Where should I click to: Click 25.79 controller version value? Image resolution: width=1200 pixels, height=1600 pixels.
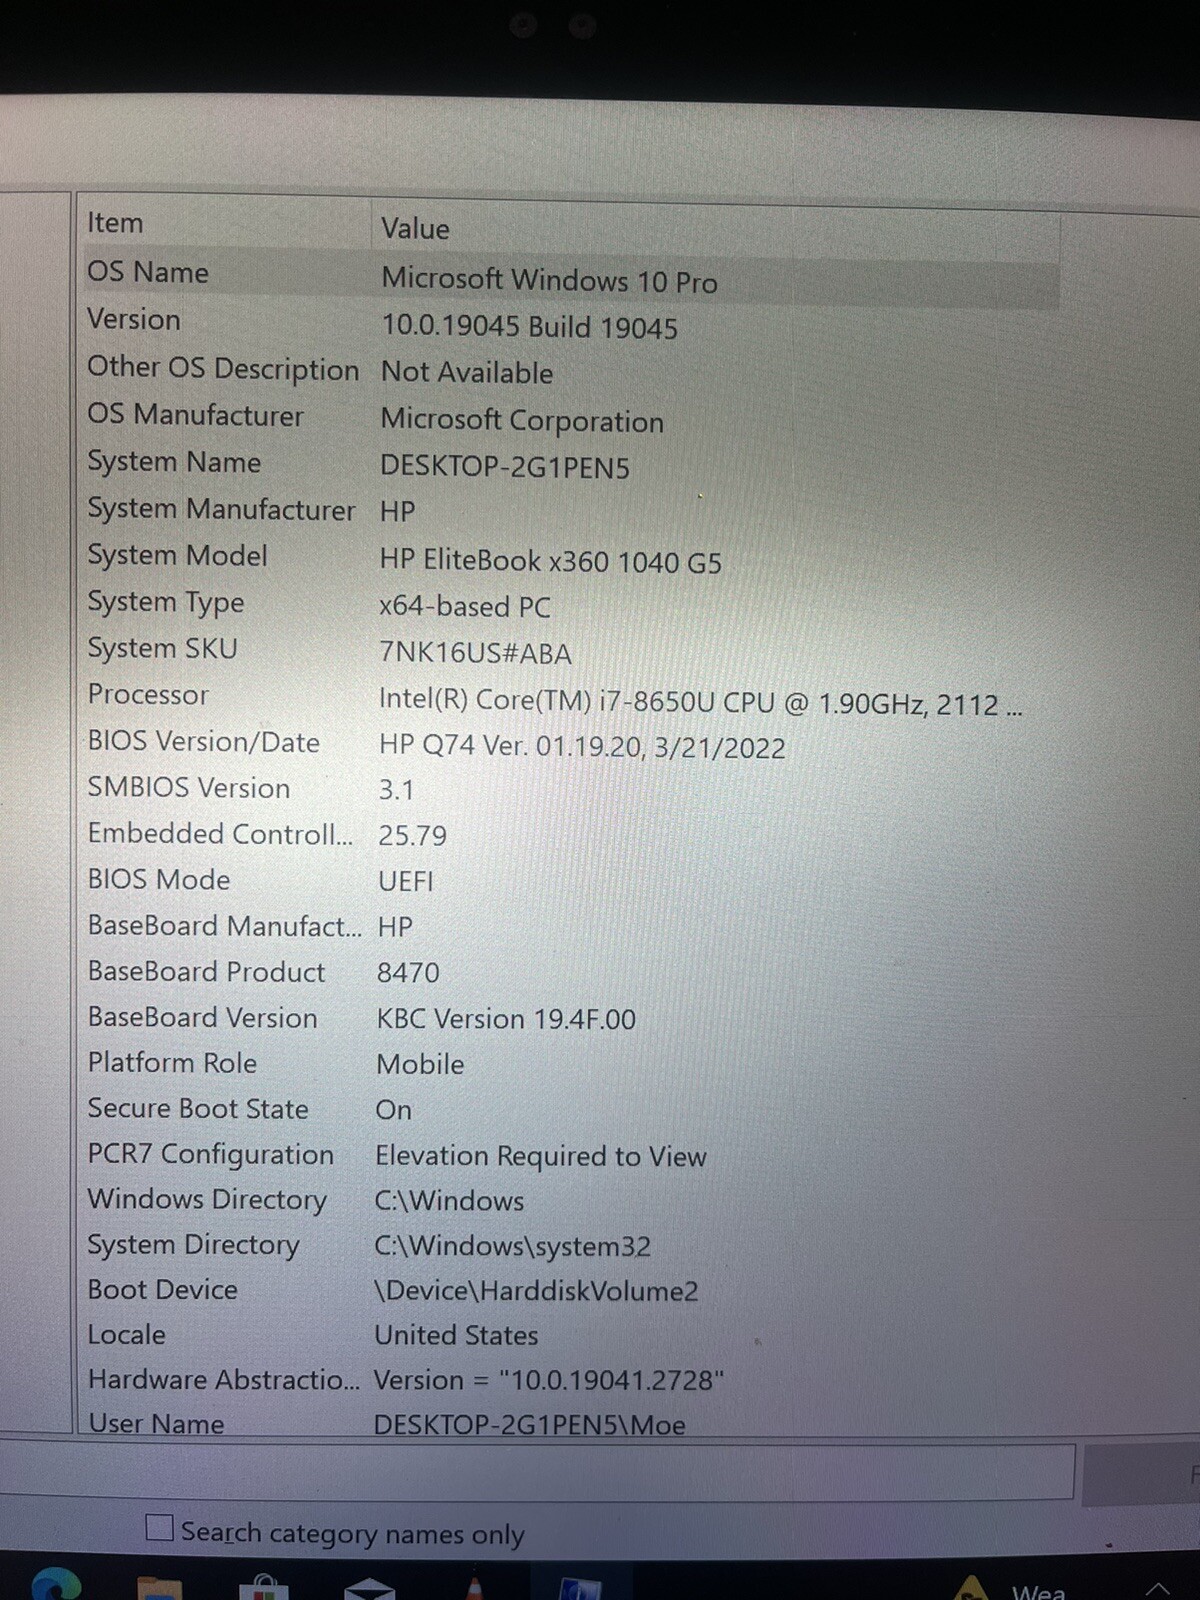(x=412, y=836)
